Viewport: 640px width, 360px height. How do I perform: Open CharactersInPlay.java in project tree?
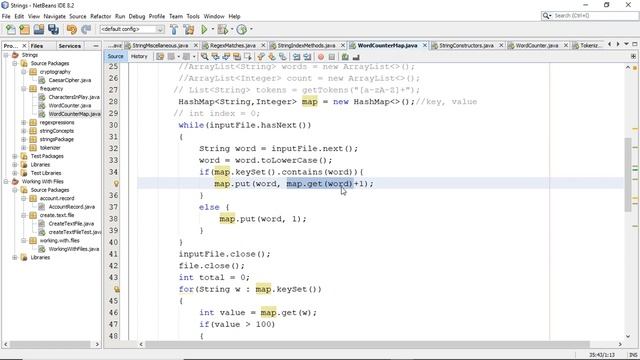[x=74, y=97]
